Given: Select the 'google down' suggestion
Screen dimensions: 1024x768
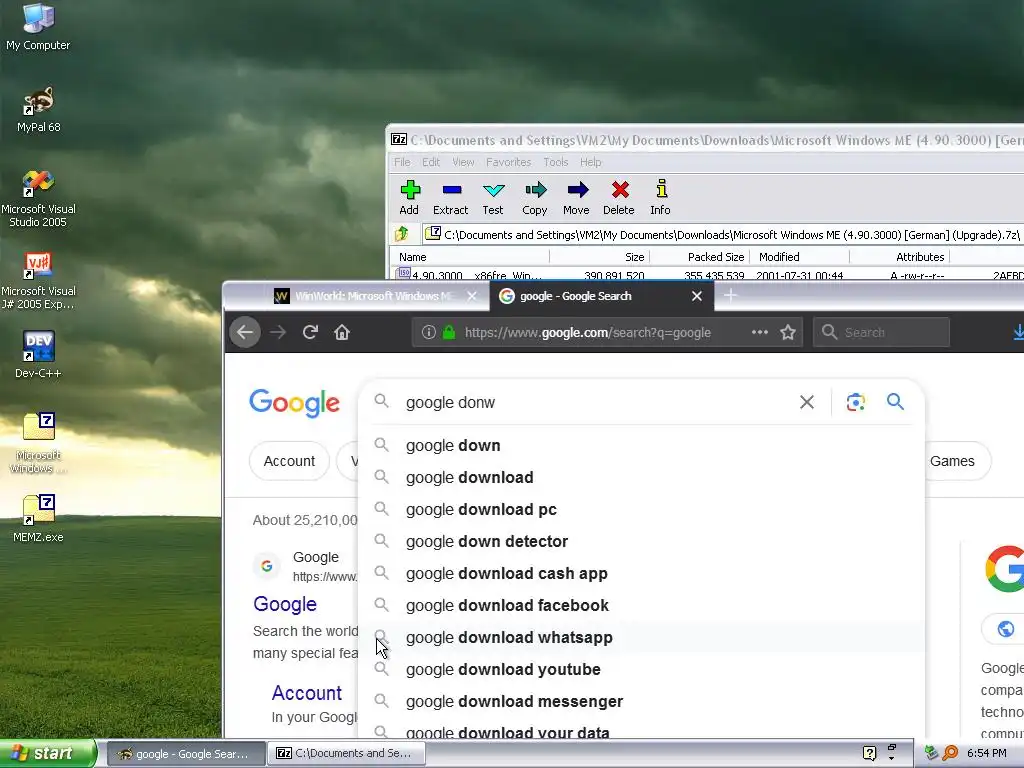Looking at the screenshot, I should pyautogui.click(x=641, y=445).
